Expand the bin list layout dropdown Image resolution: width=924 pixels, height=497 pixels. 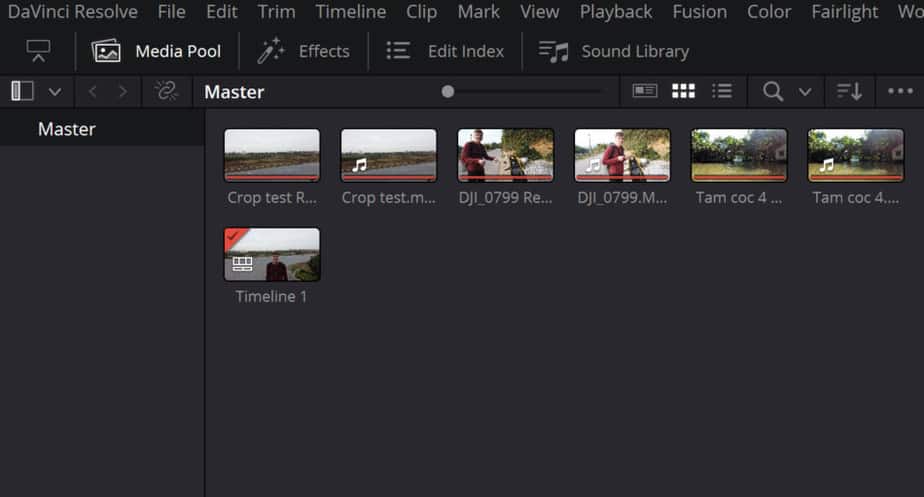click(55, 92)
